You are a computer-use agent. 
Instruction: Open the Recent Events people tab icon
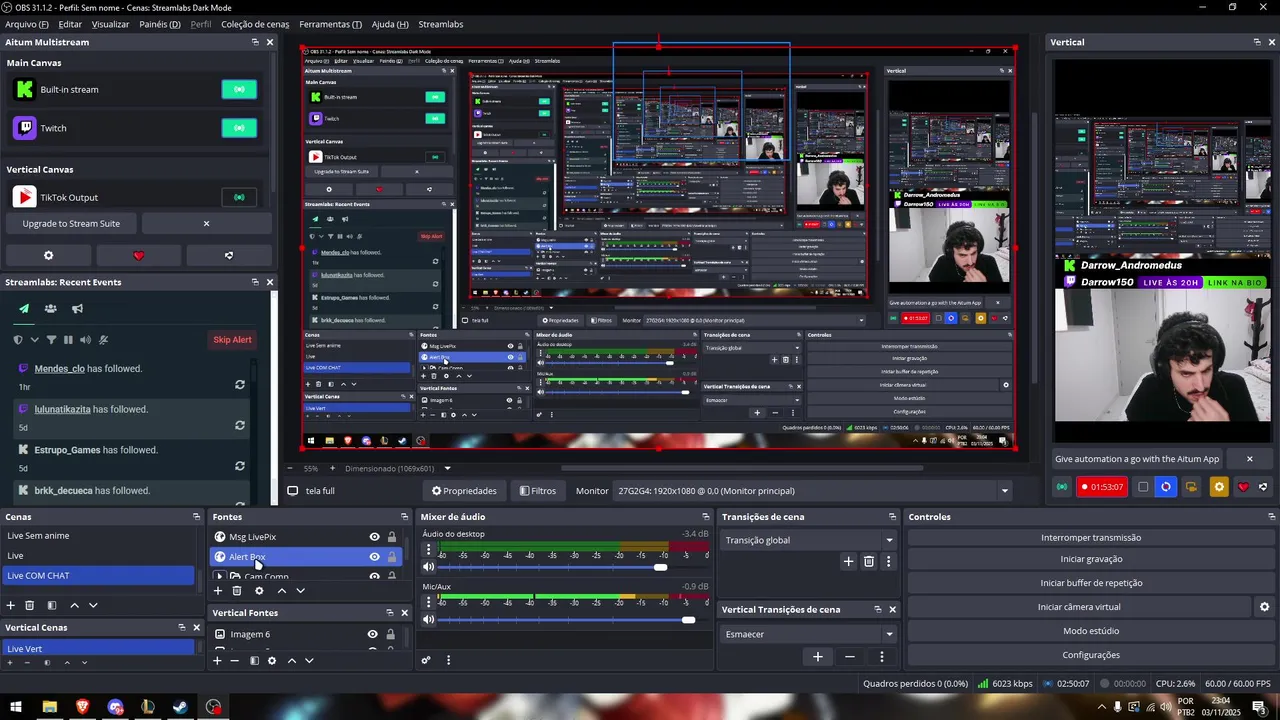pyautogui.click(x=50, y=309)
